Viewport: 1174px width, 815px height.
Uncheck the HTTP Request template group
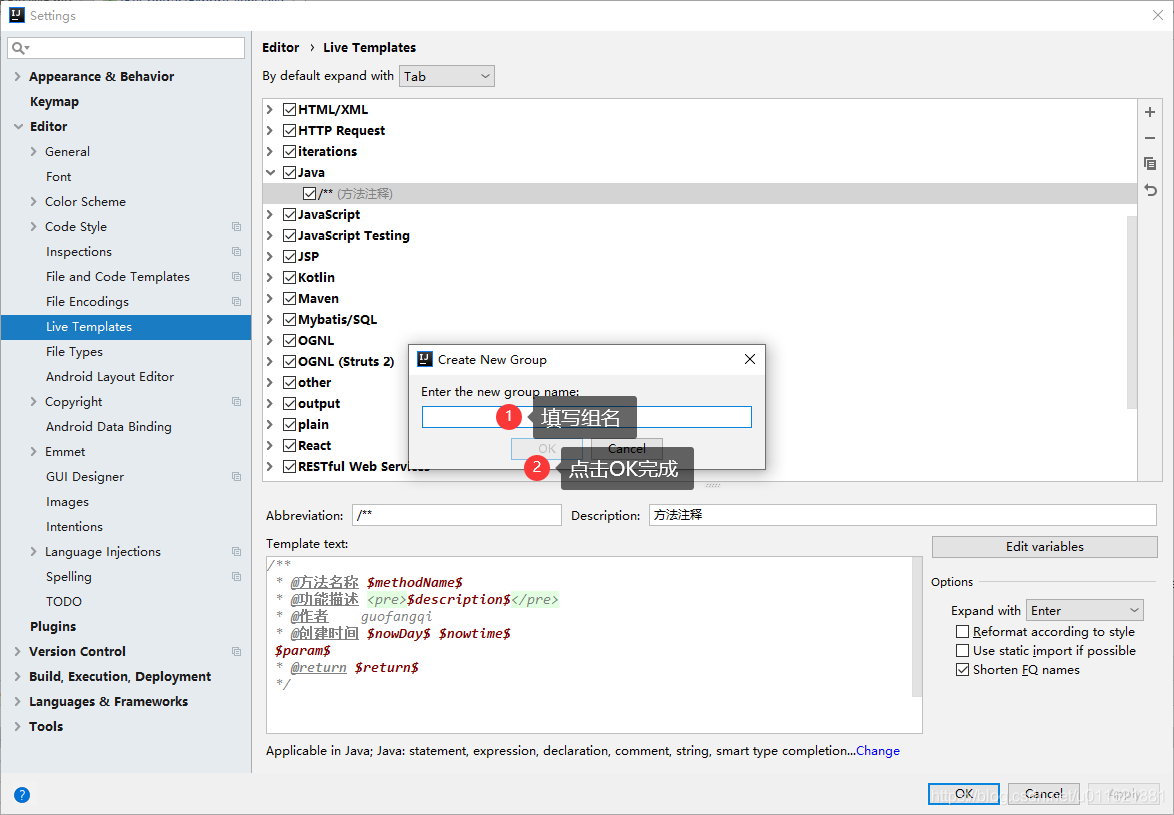(290, 130)
